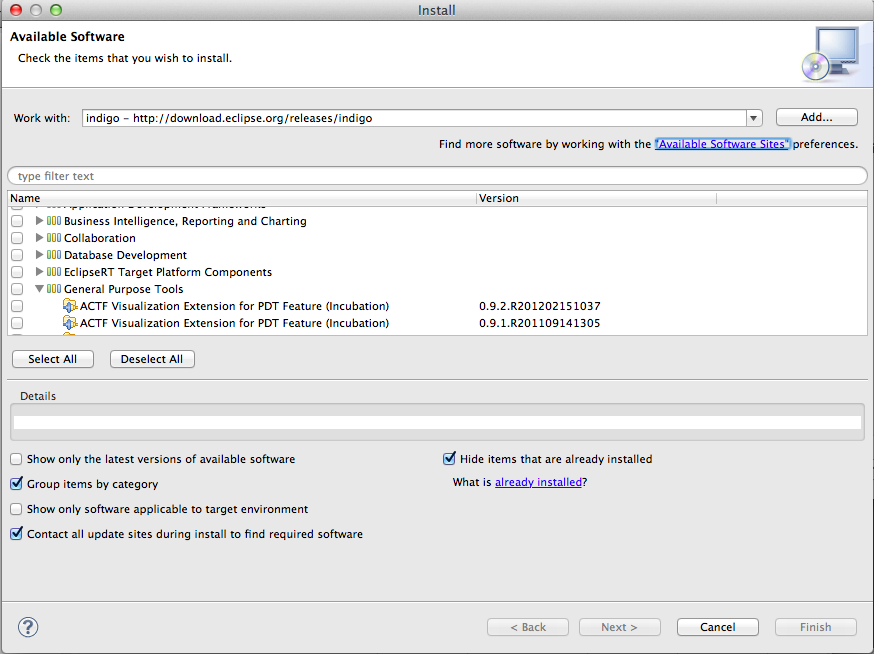Click the Business Intelligence category icon

54,221
